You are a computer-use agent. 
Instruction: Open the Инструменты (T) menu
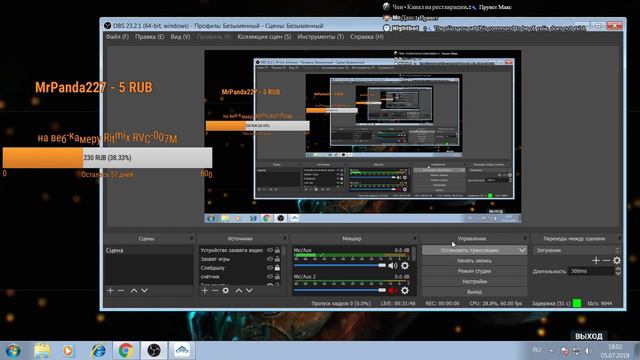pos(320,37)
